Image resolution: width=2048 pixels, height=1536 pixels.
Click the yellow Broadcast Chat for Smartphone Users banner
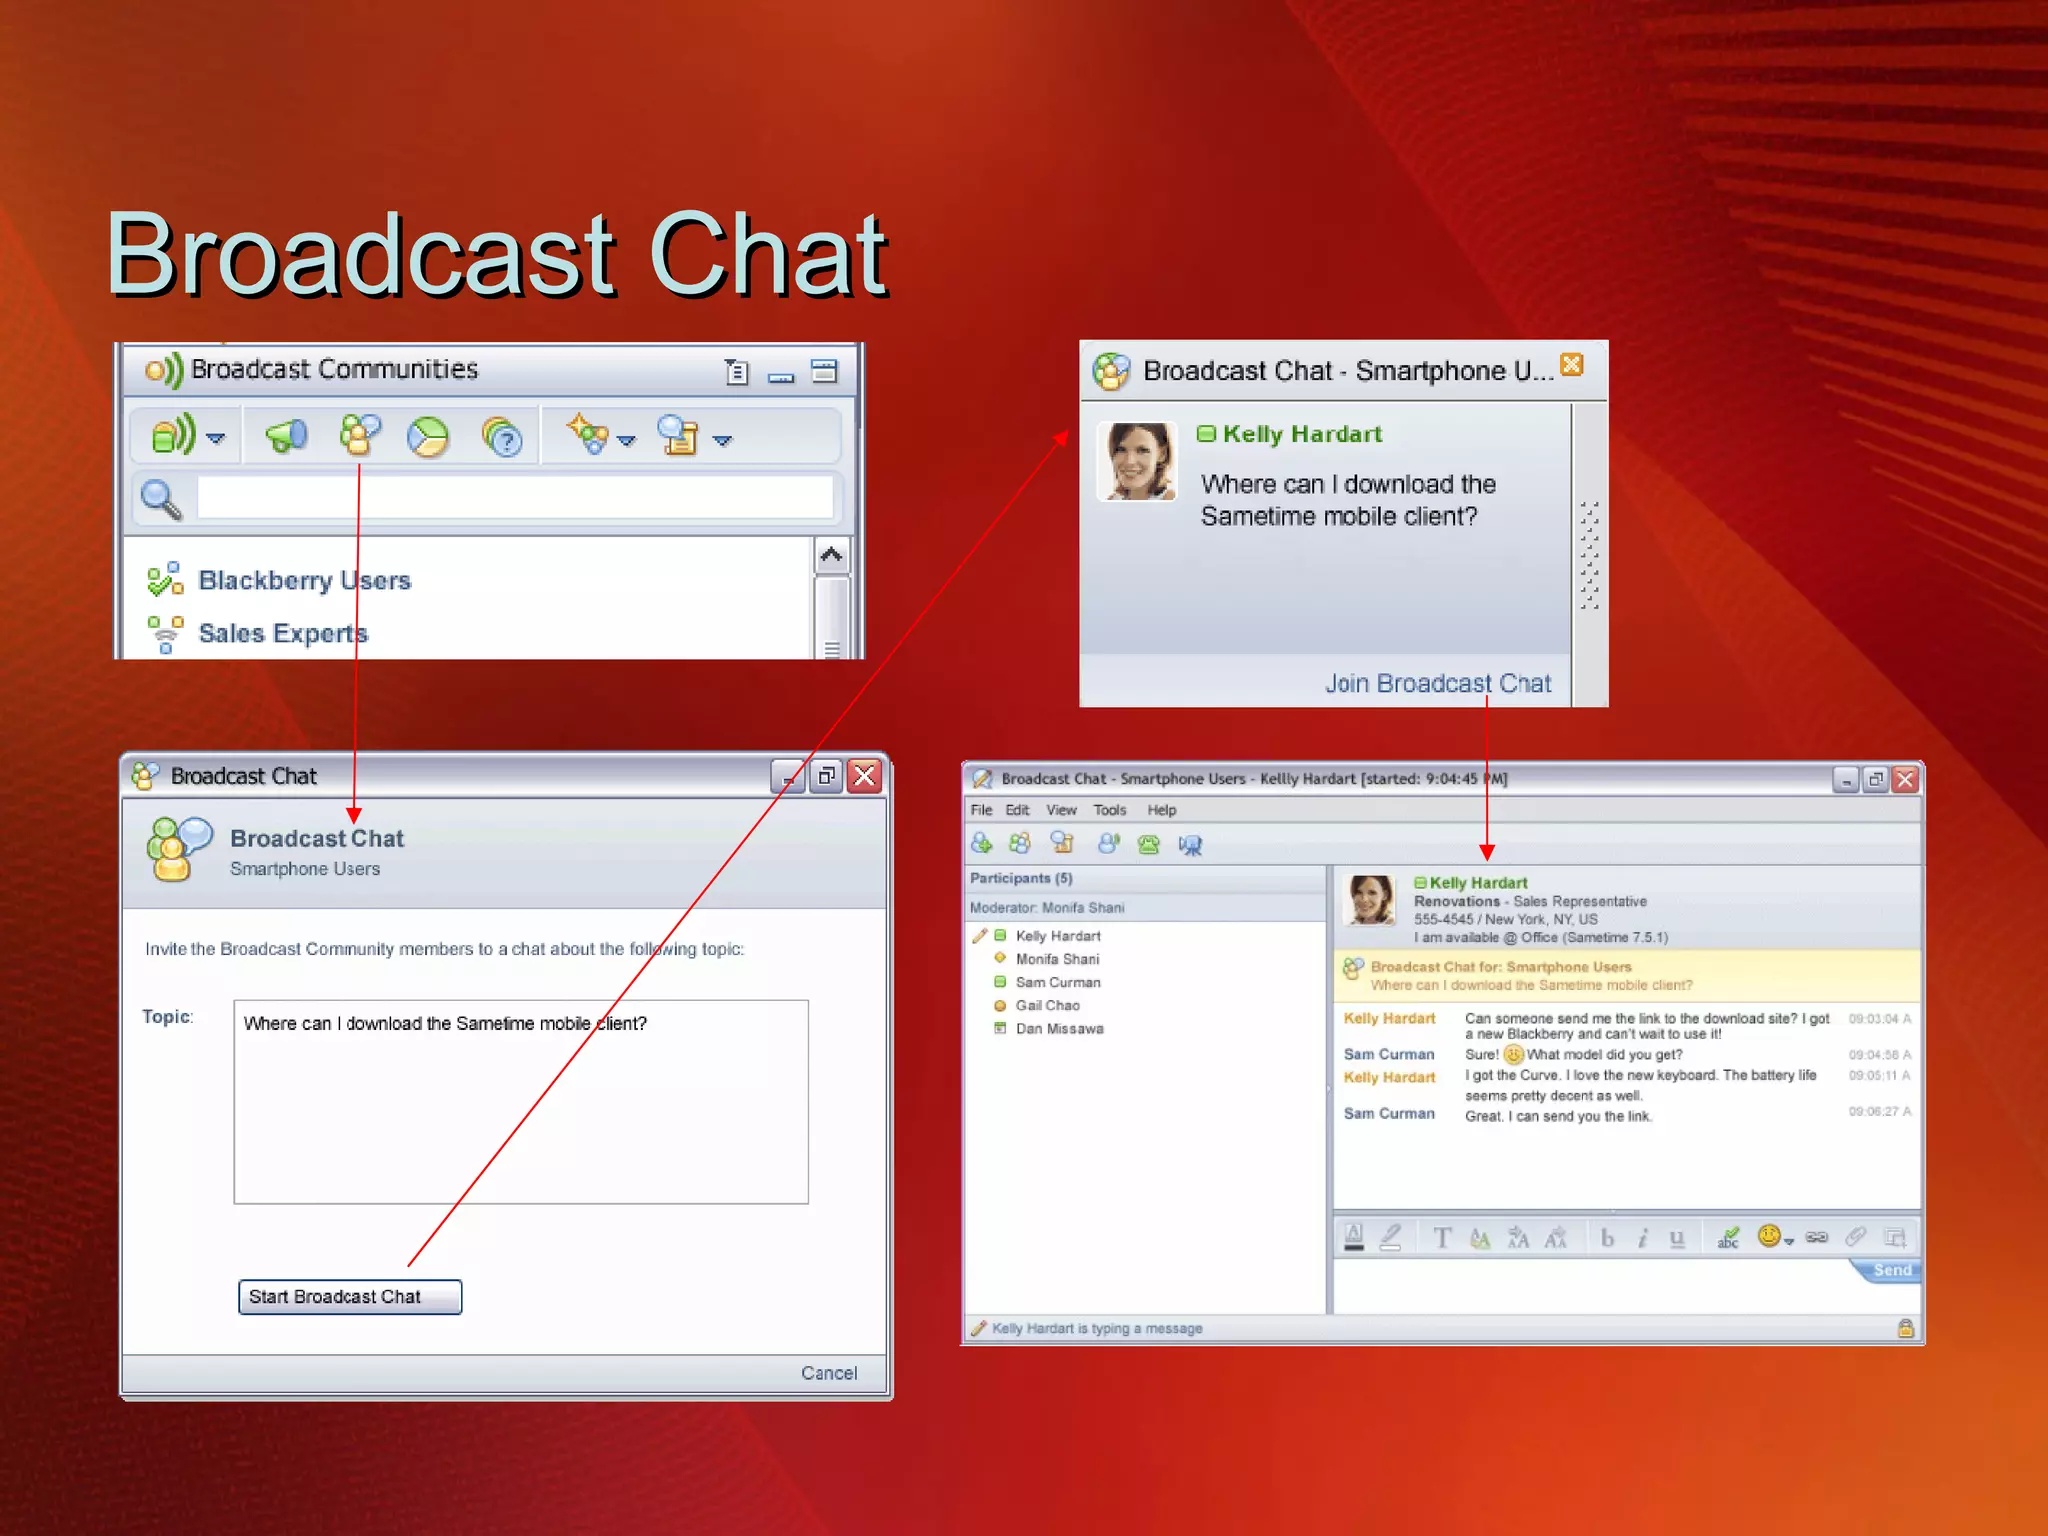coord(1627,976)
